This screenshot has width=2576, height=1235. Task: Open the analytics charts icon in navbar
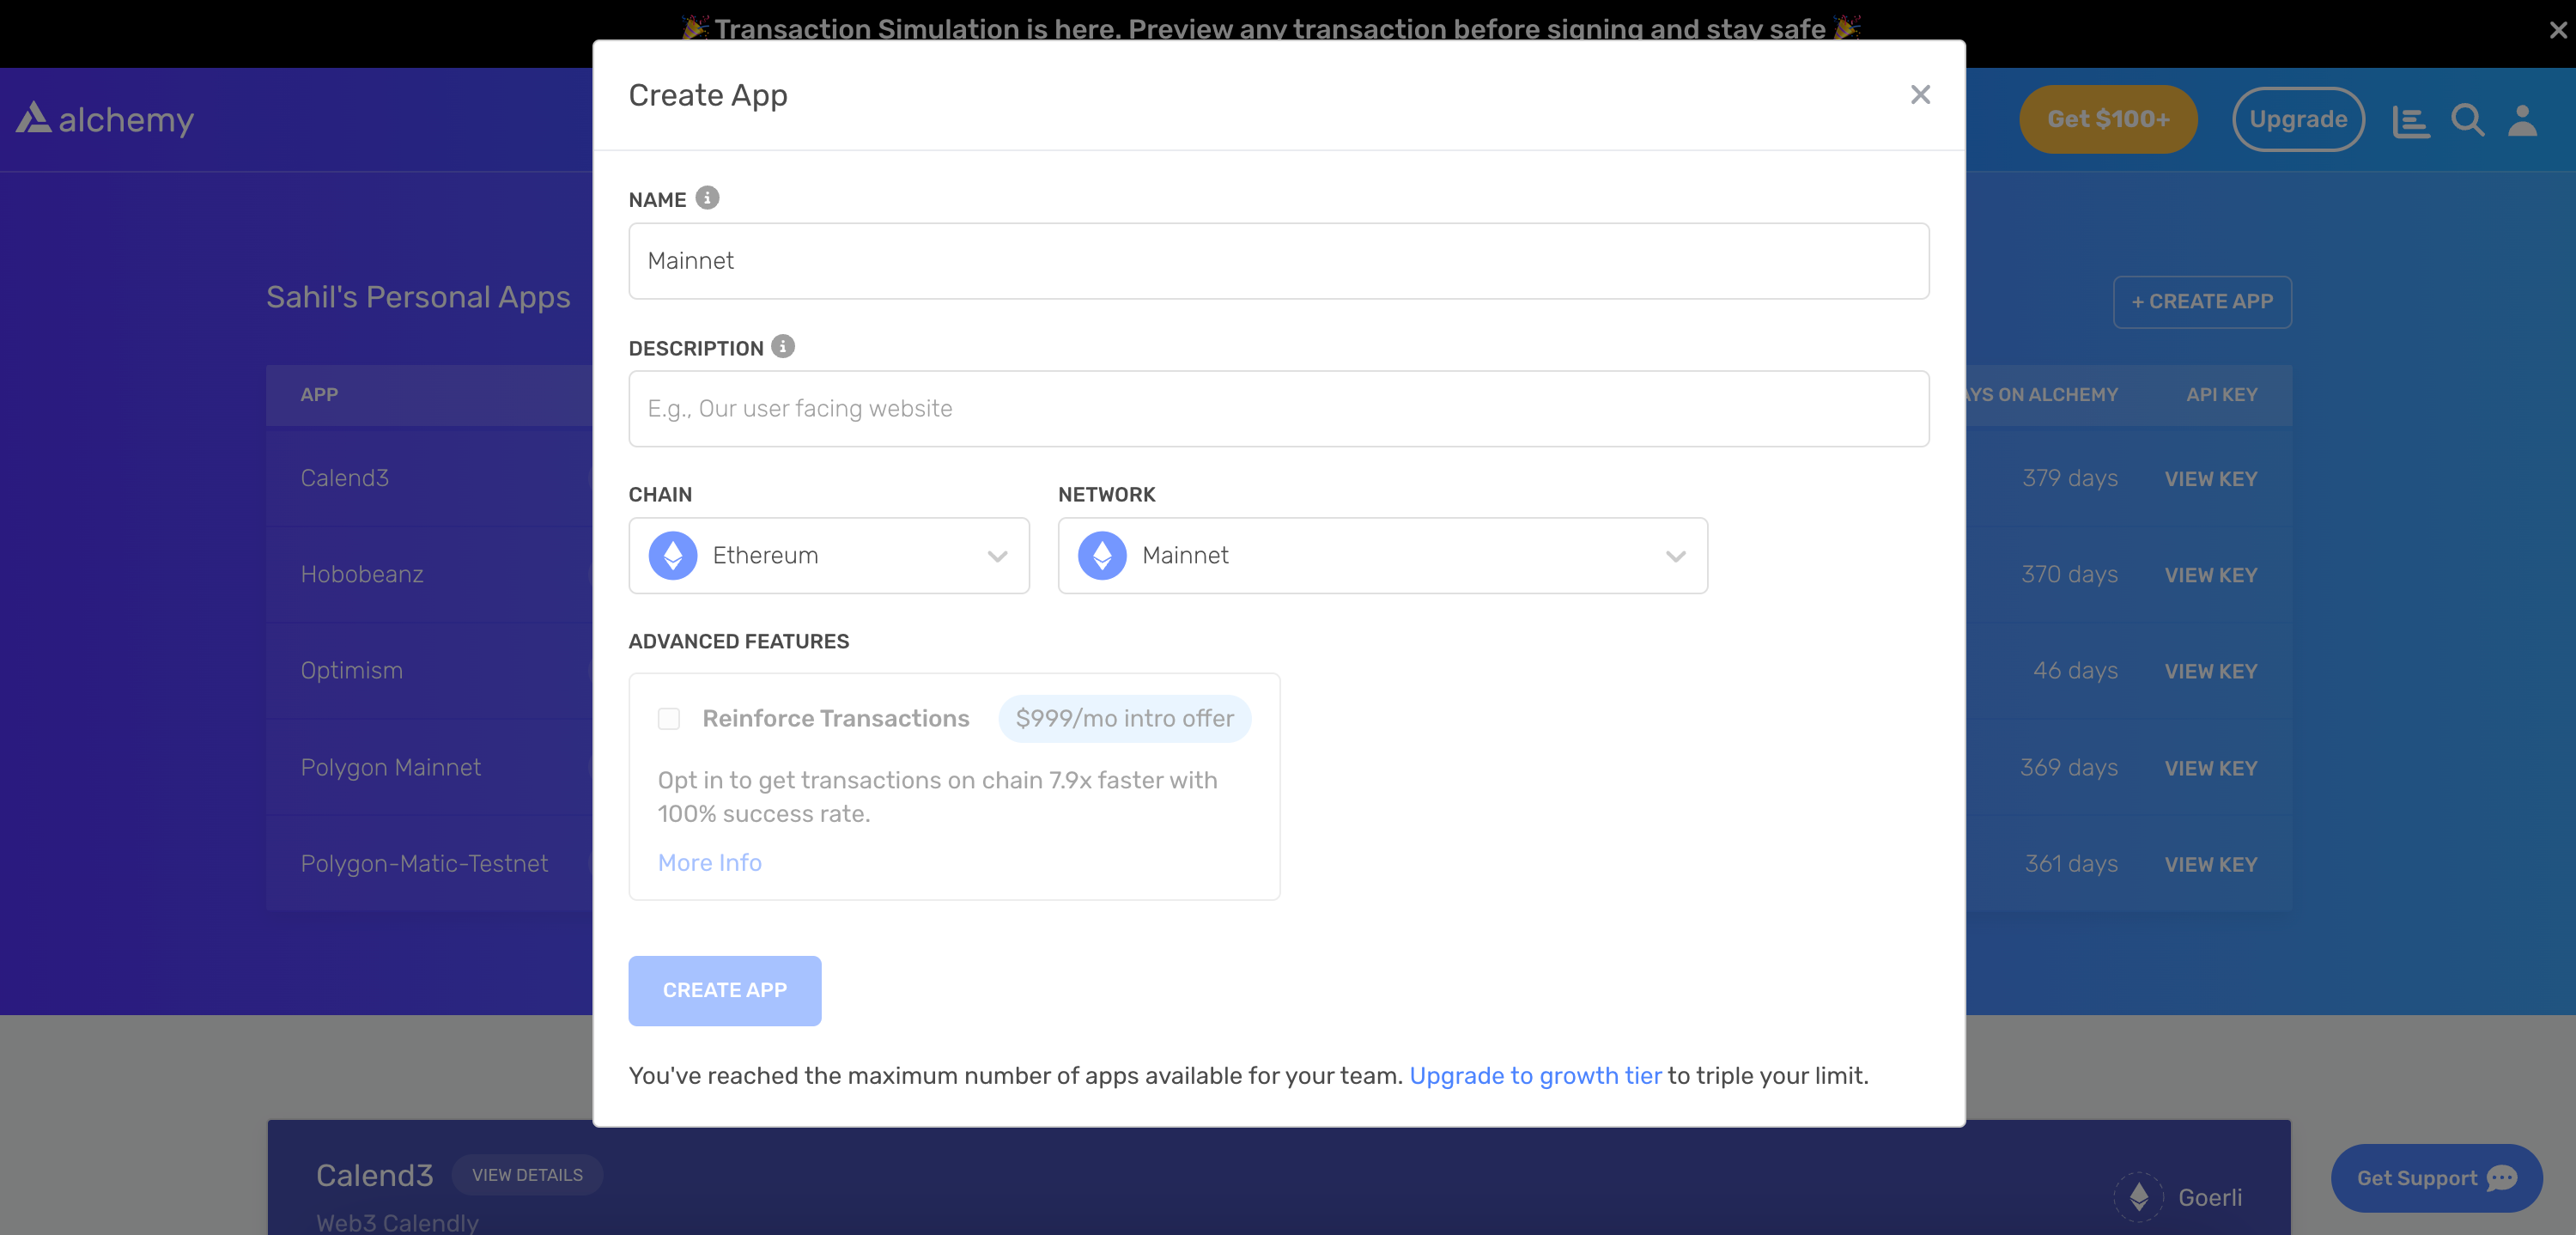(2411, 119)
